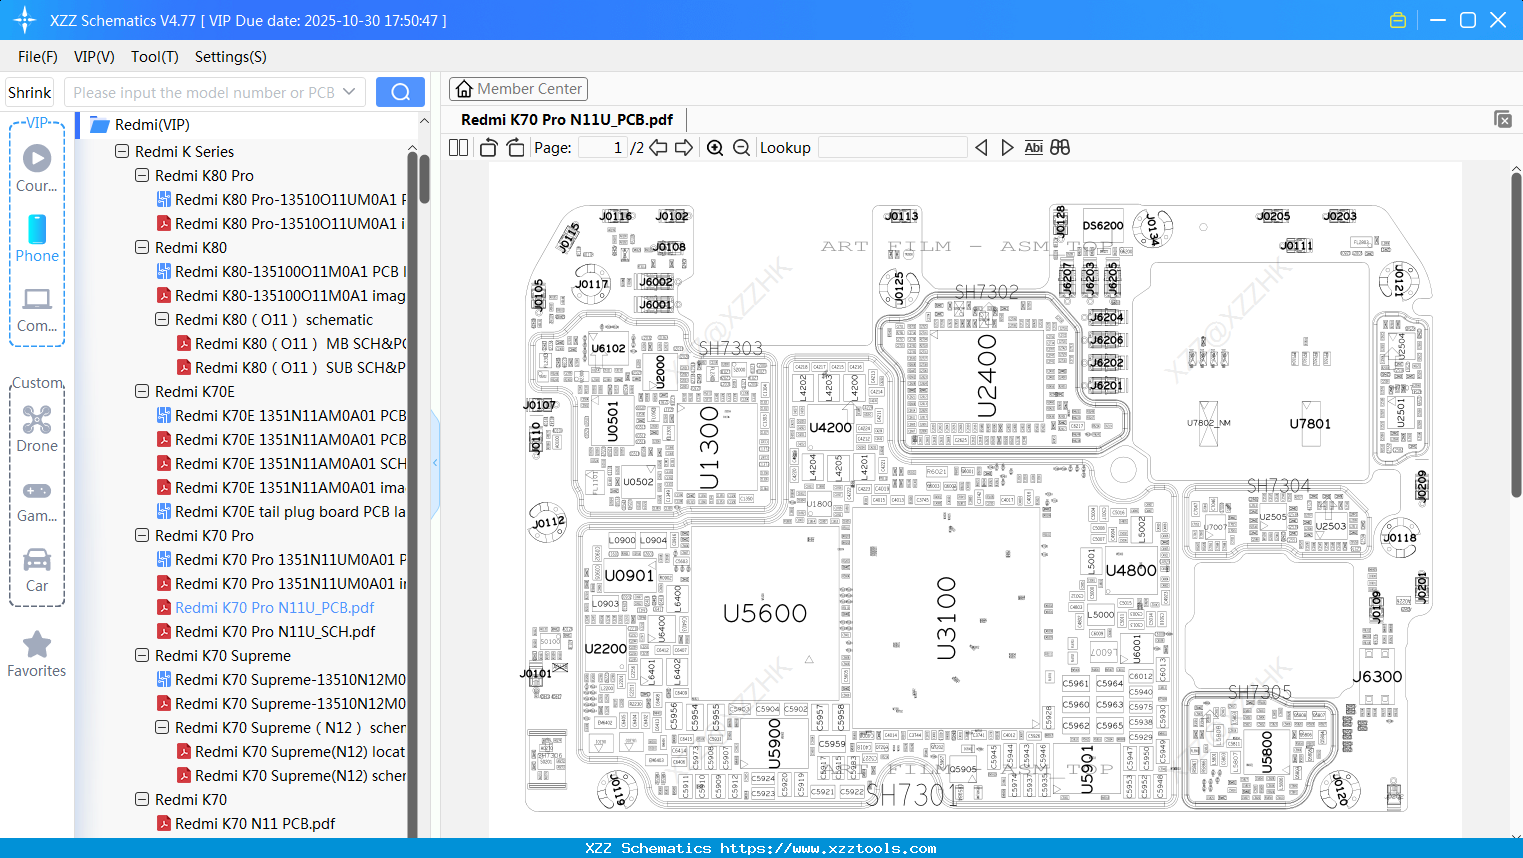Open the File(F) menu
Image resolution: width=1523 pixels, height=858 pixels.
pyautogui.click(x=38, y=57)
